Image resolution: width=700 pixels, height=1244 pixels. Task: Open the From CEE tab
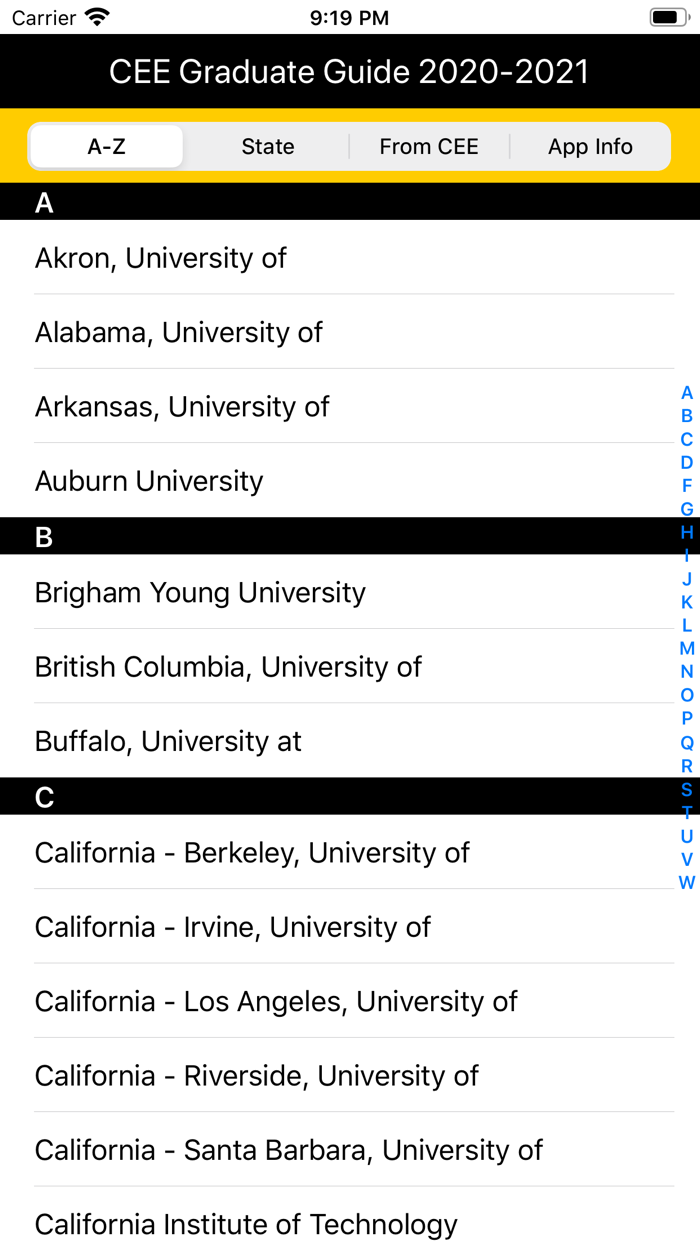coord(429,147)
